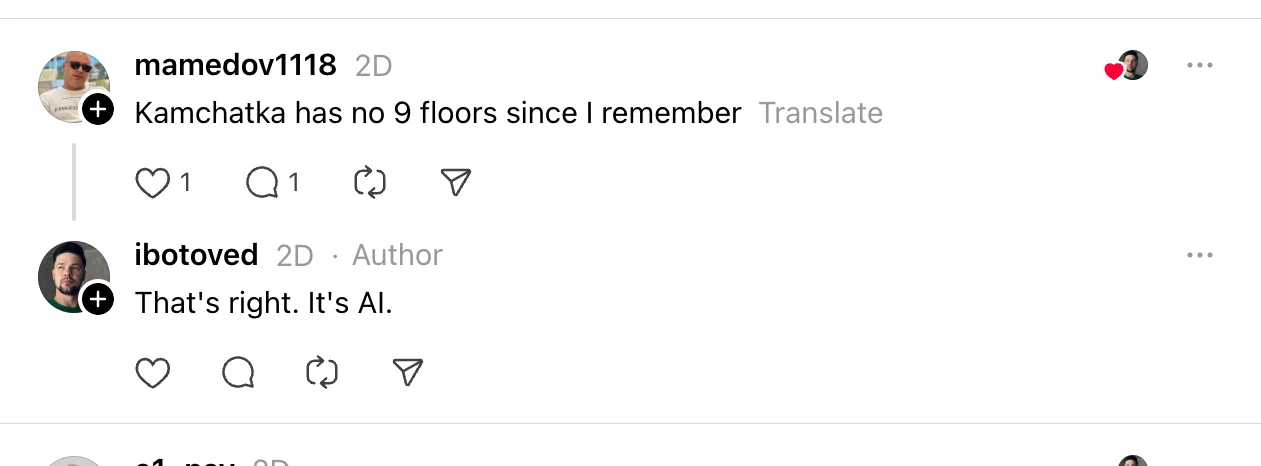View ibotoved's profile picture
Viewport: 1261px width, 466px height.
[x=68, y=270]
